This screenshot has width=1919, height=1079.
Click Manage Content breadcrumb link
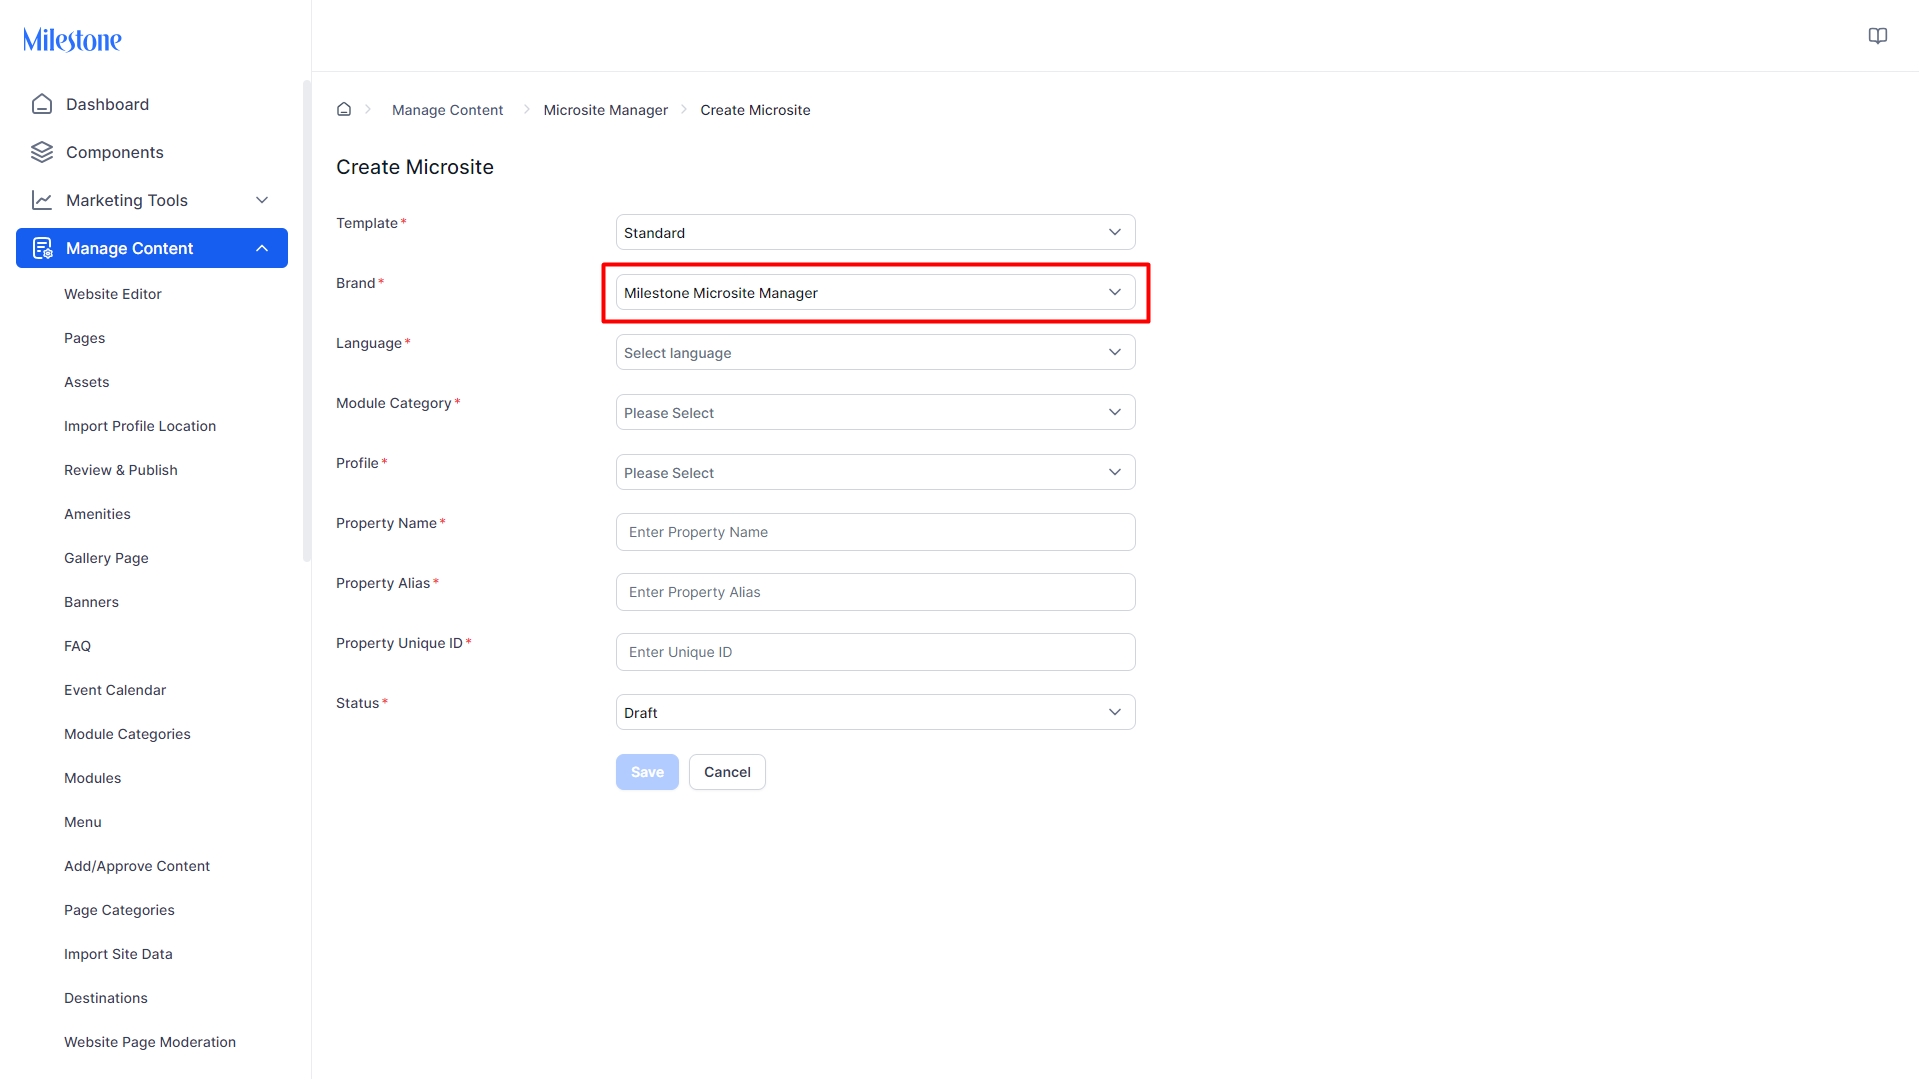pos(447,110)
